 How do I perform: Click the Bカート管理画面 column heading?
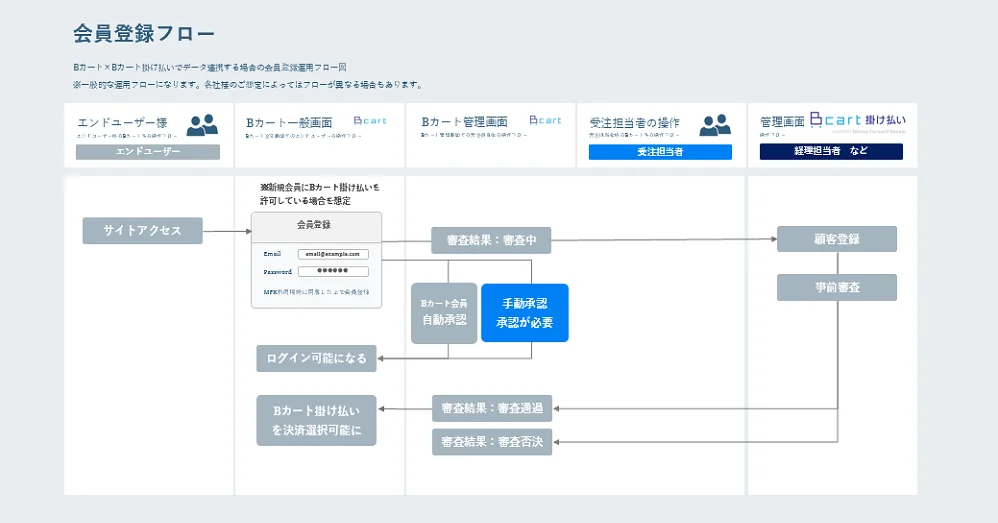pyautogui.click(x=465, y=122)
